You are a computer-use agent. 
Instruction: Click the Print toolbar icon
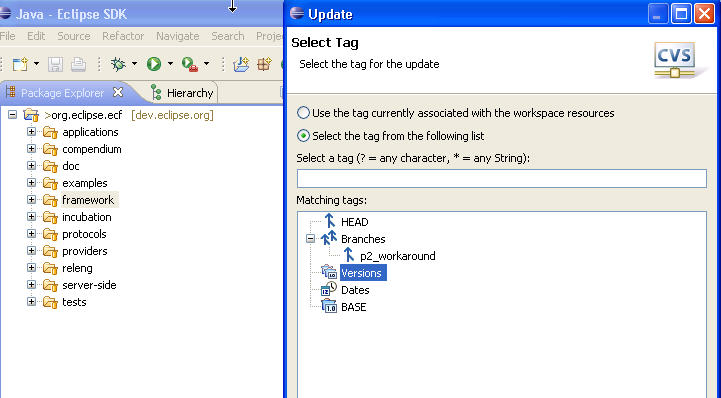coord(78,64)
